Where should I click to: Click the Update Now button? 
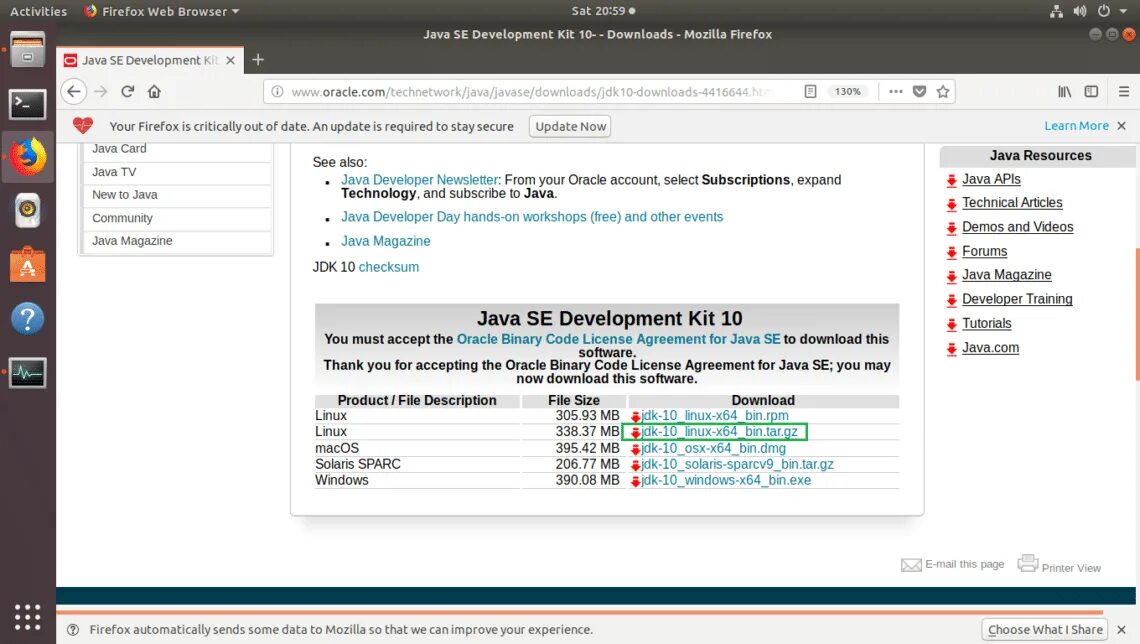point(570,126)
